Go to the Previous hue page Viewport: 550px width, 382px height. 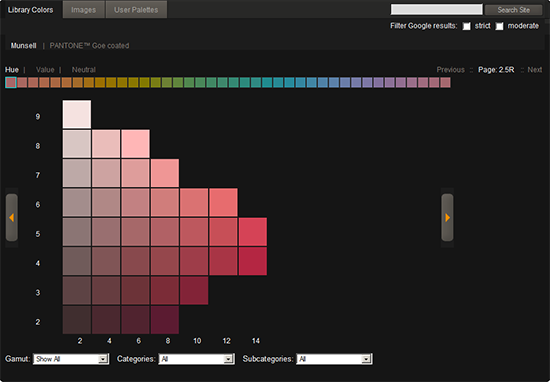pyautogui.click(x=450, y=70)
